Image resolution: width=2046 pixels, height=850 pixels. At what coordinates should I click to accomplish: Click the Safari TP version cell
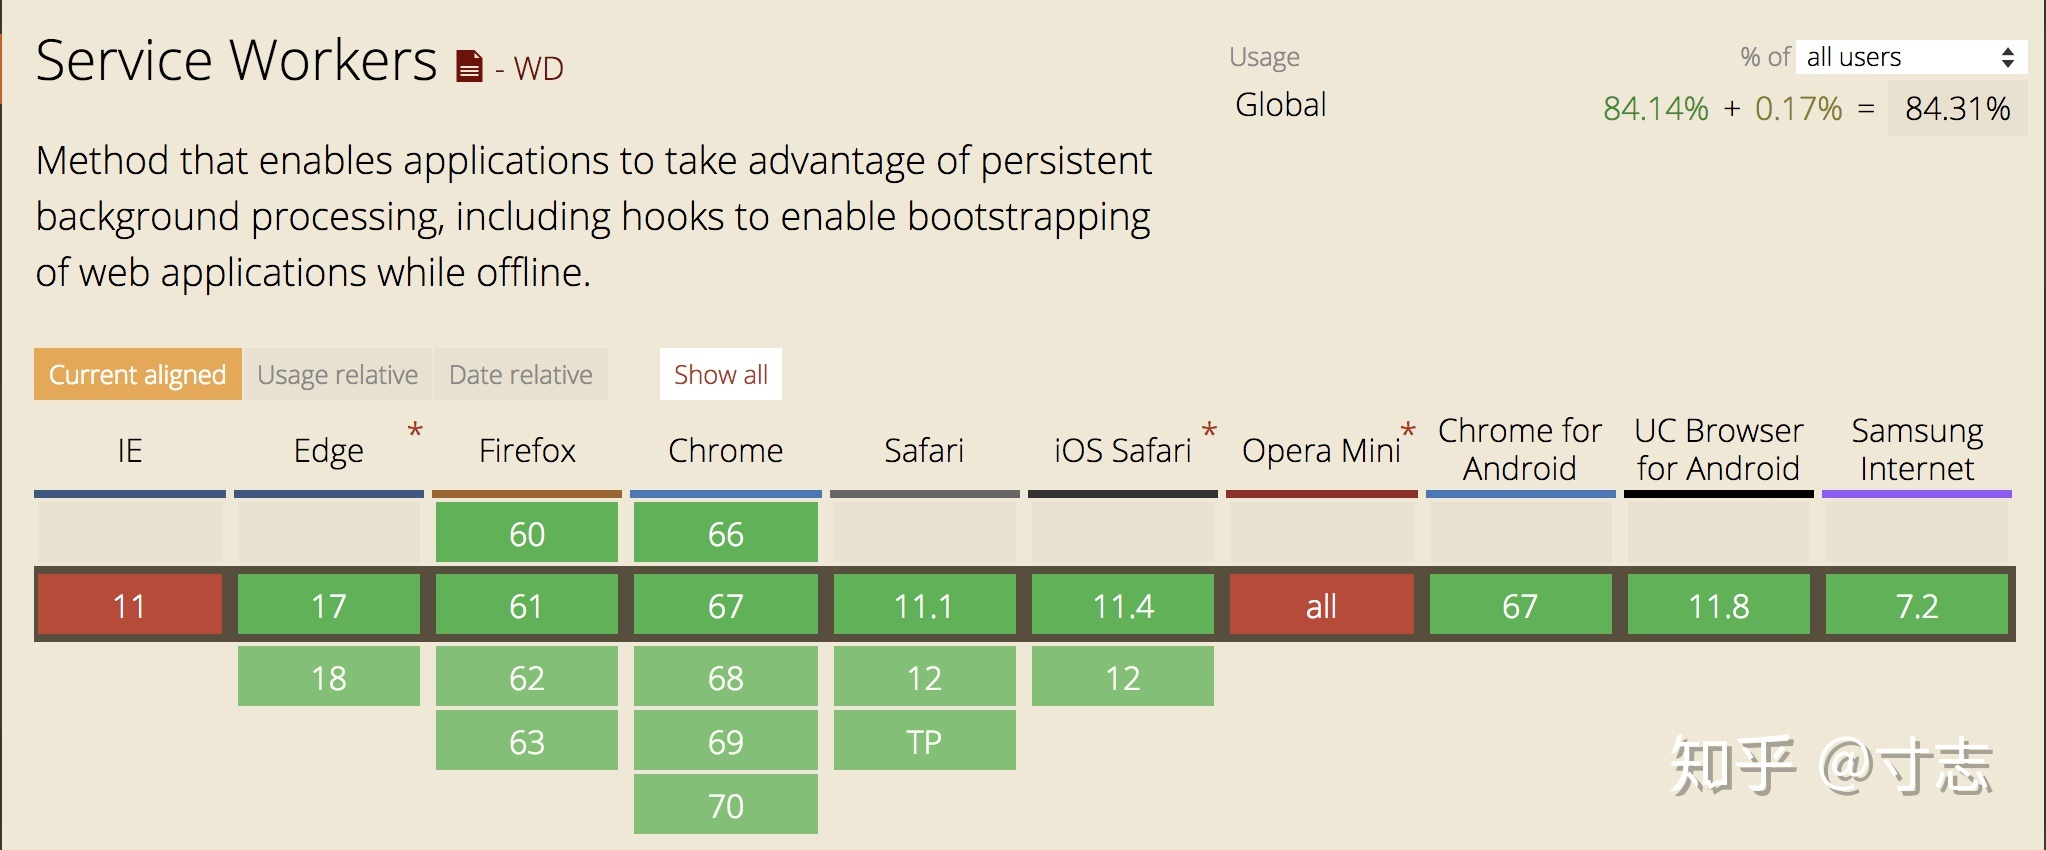pos(925,741)
